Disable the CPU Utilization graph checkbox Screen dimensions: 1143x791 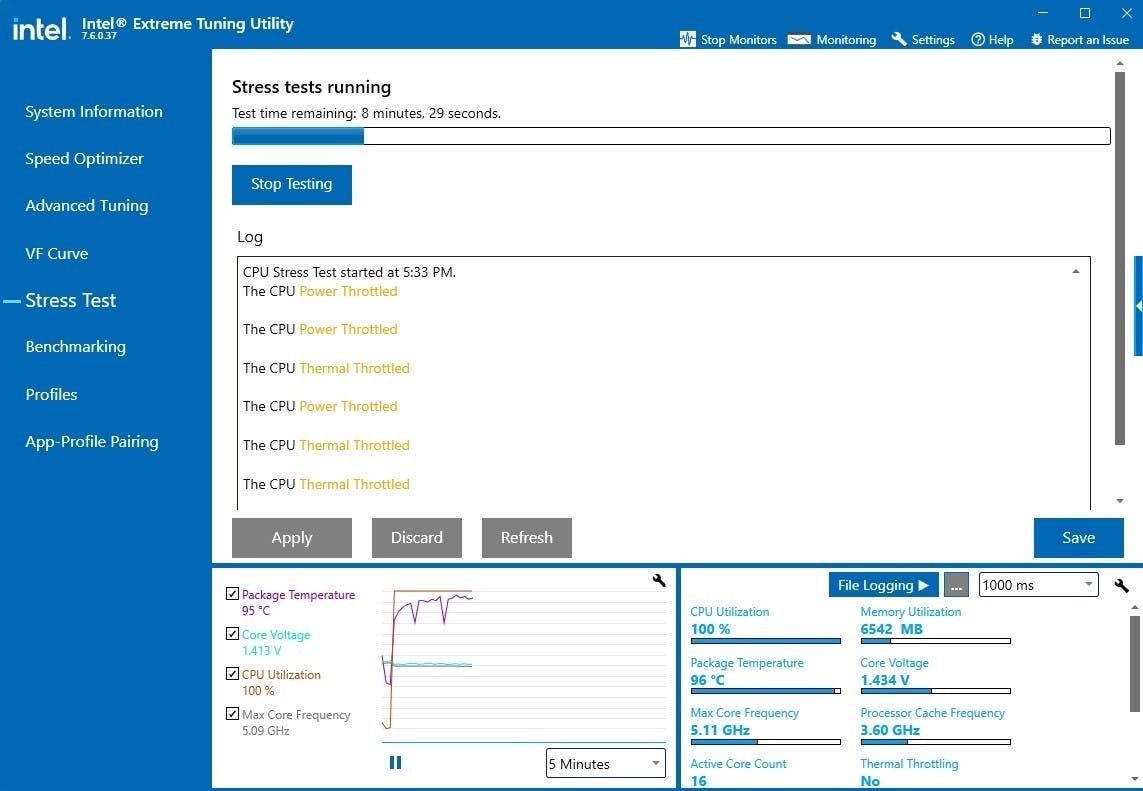pos(233,674)
